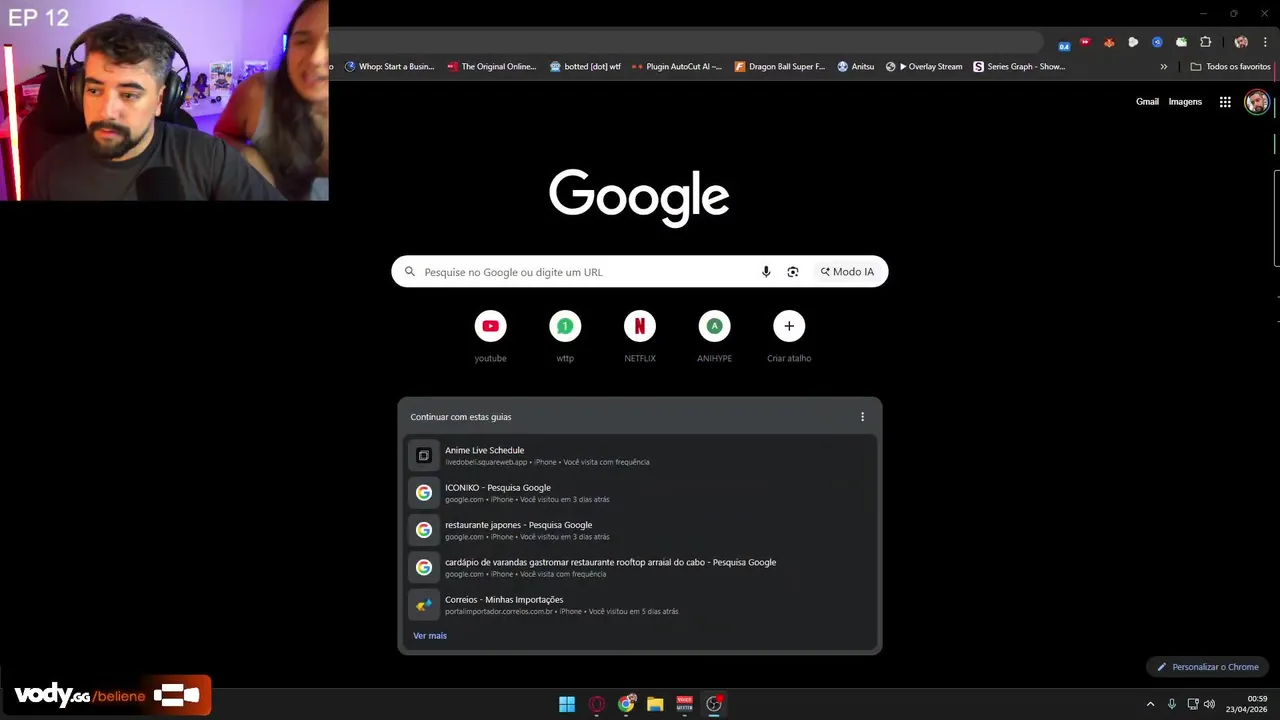1280x720 pixels.
Task: Open network settings from the tray
Action: point(1193,704)
